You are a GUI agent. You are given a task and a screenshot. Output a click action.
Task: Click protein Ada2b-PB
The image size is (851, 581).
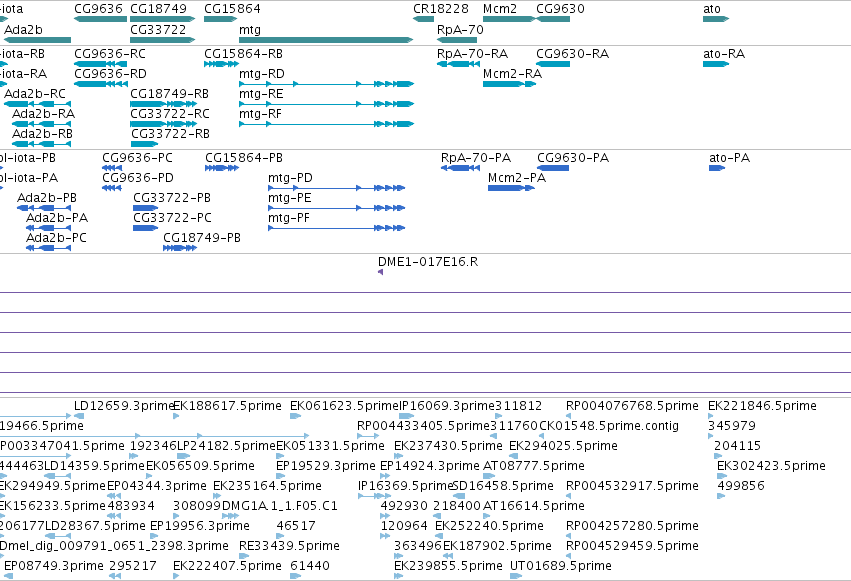tap(44, 208)
